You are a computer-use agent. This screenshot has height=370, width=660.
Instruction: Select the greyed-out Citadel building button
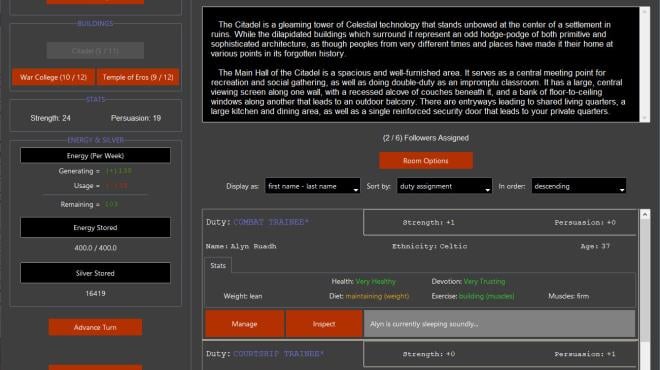tap(95, 51)
